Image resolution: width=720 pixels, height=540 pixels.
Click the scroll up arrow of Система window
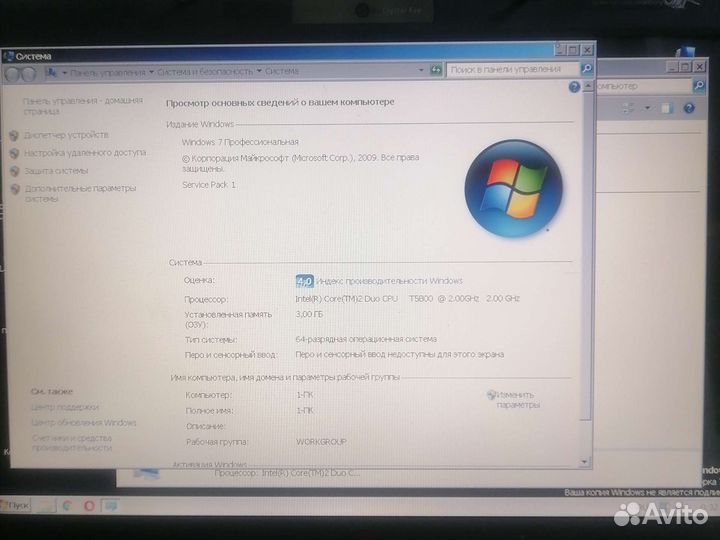click(587, 86)
